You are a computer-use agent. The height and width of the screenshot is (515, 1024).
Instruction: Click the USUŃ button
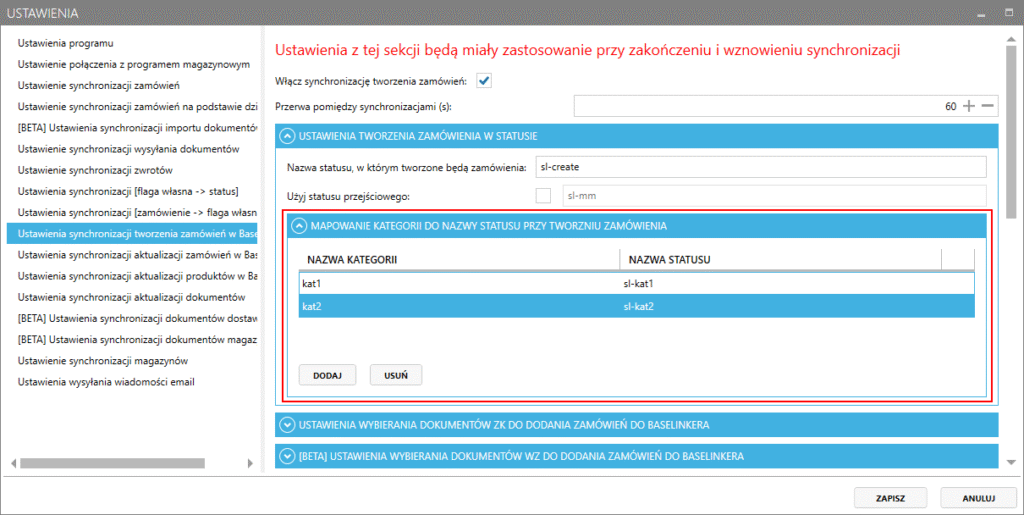coord(396,375)
